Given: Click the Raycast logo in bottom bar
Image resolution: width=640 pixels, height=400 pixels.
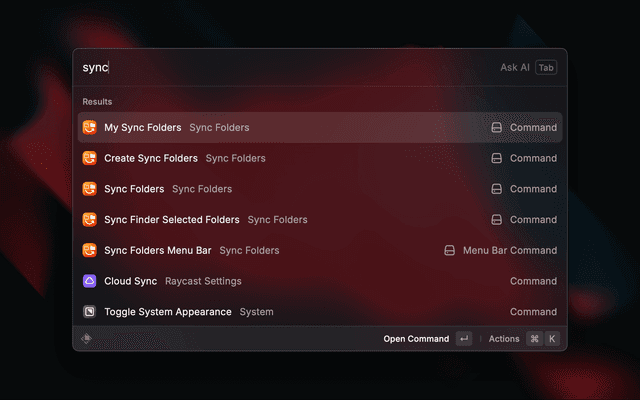Looking at the screenshot, I should pyautogui.click(x=86, y=339).
